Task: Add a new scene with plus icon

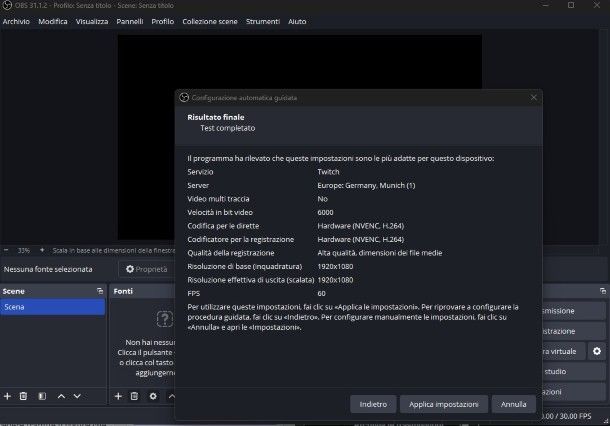Action: pyautogui.click(x=7, y=396)
